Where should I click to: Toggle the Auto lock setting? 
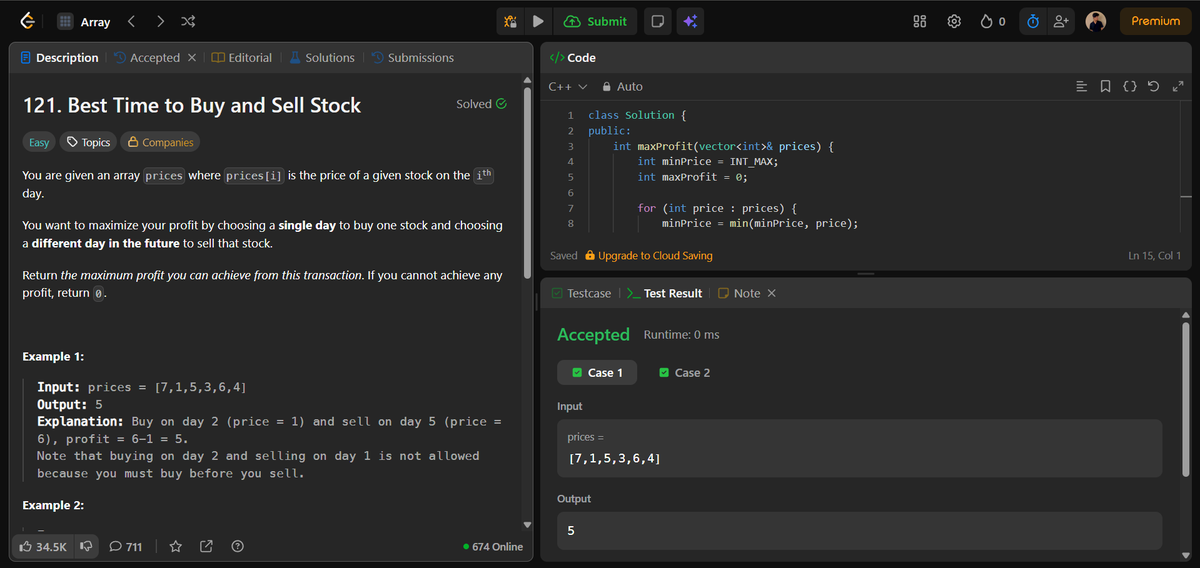pos(621,87)
